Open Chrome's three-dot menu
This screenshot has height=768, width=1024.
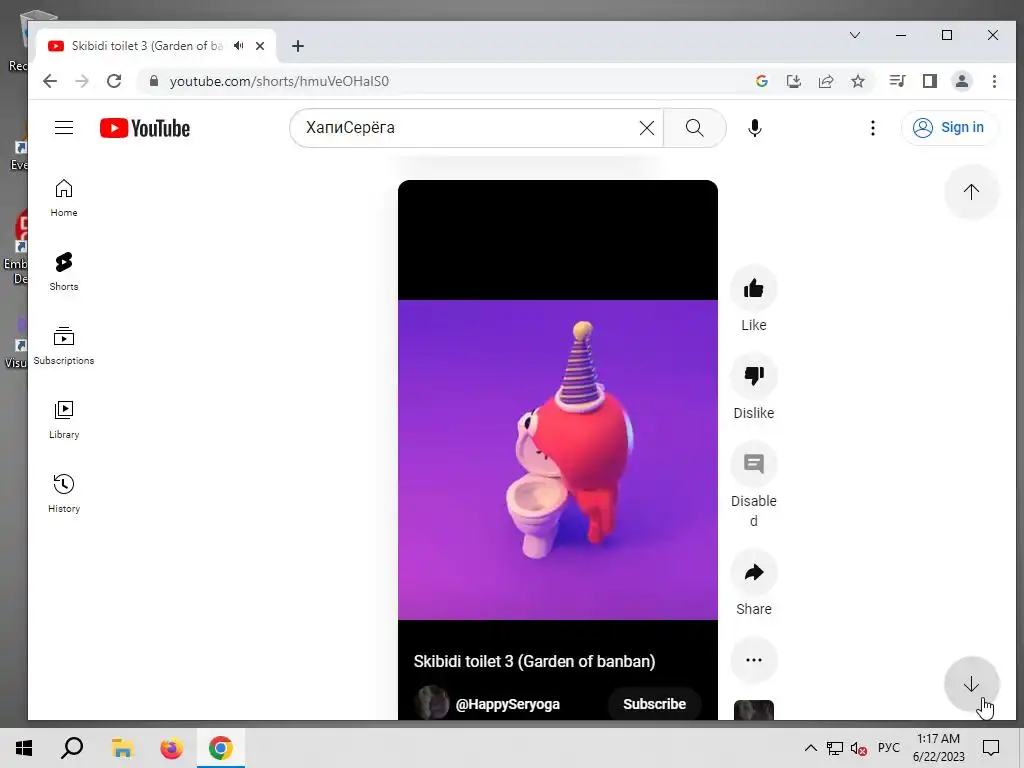tap(994, 81)
